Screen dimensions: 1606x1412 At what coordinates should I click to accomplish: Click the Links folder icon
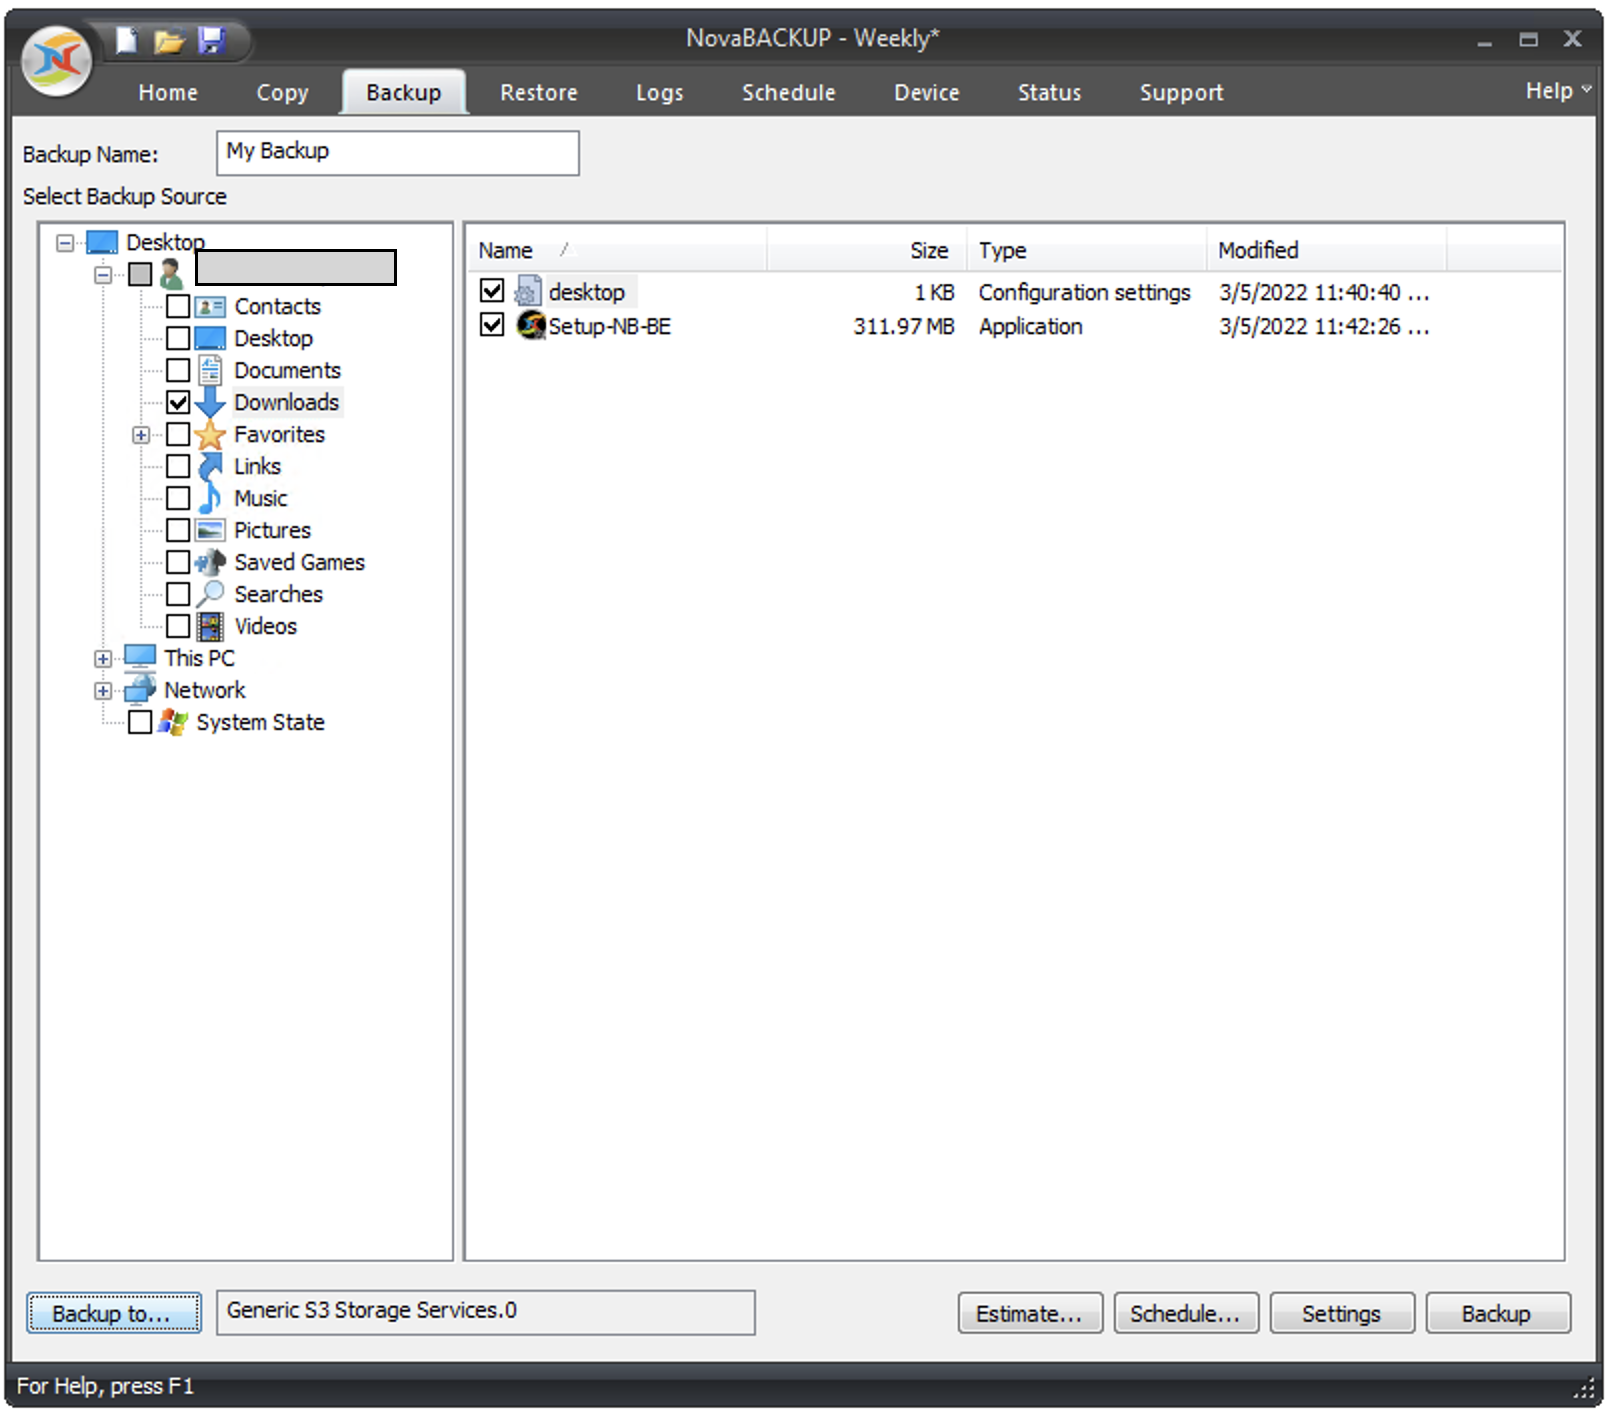(210, 466)
